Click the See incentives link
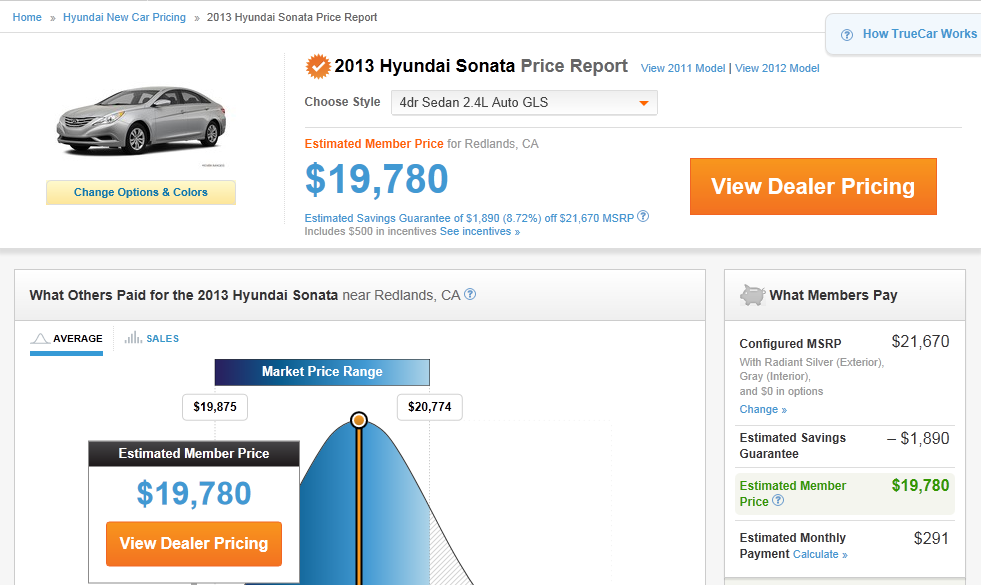The image size is (981, 585). click(x=480, y=231)
